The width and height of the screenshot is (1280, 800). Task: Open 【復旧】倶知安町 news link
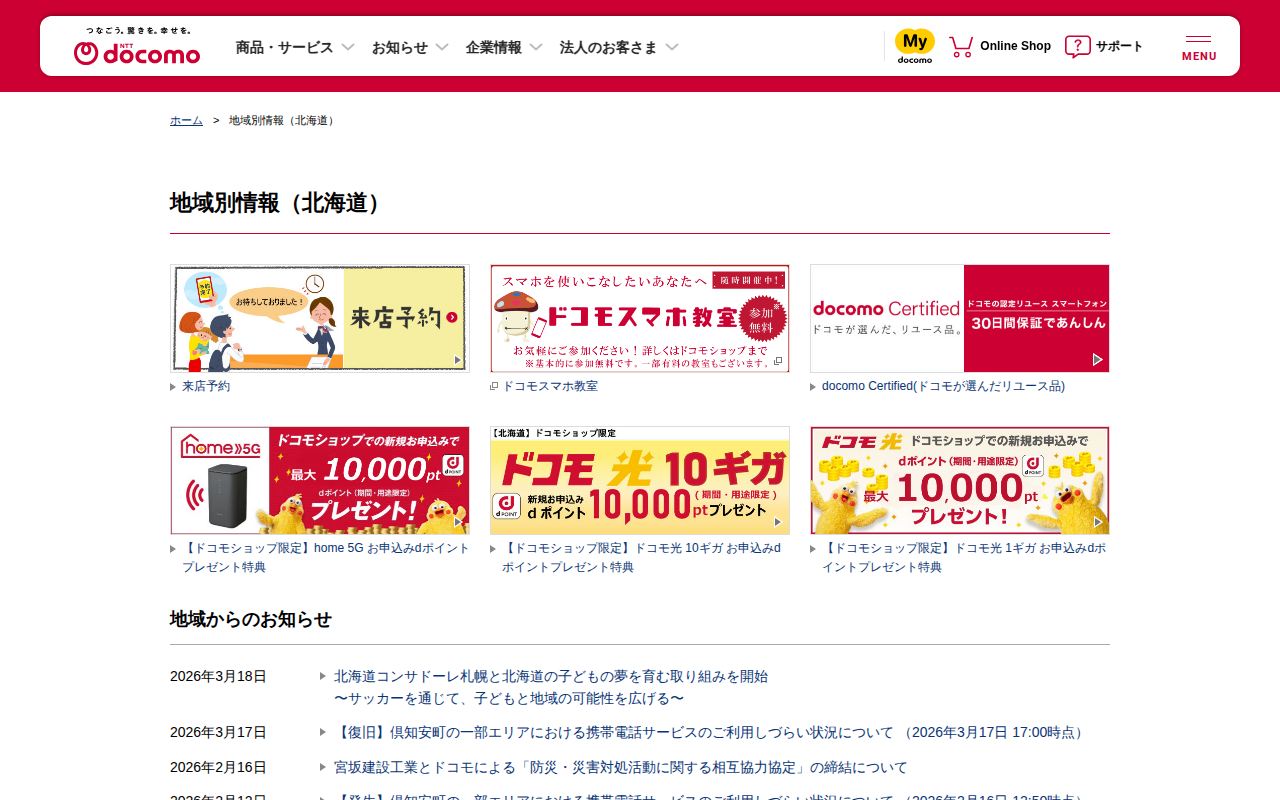[711, 732]
